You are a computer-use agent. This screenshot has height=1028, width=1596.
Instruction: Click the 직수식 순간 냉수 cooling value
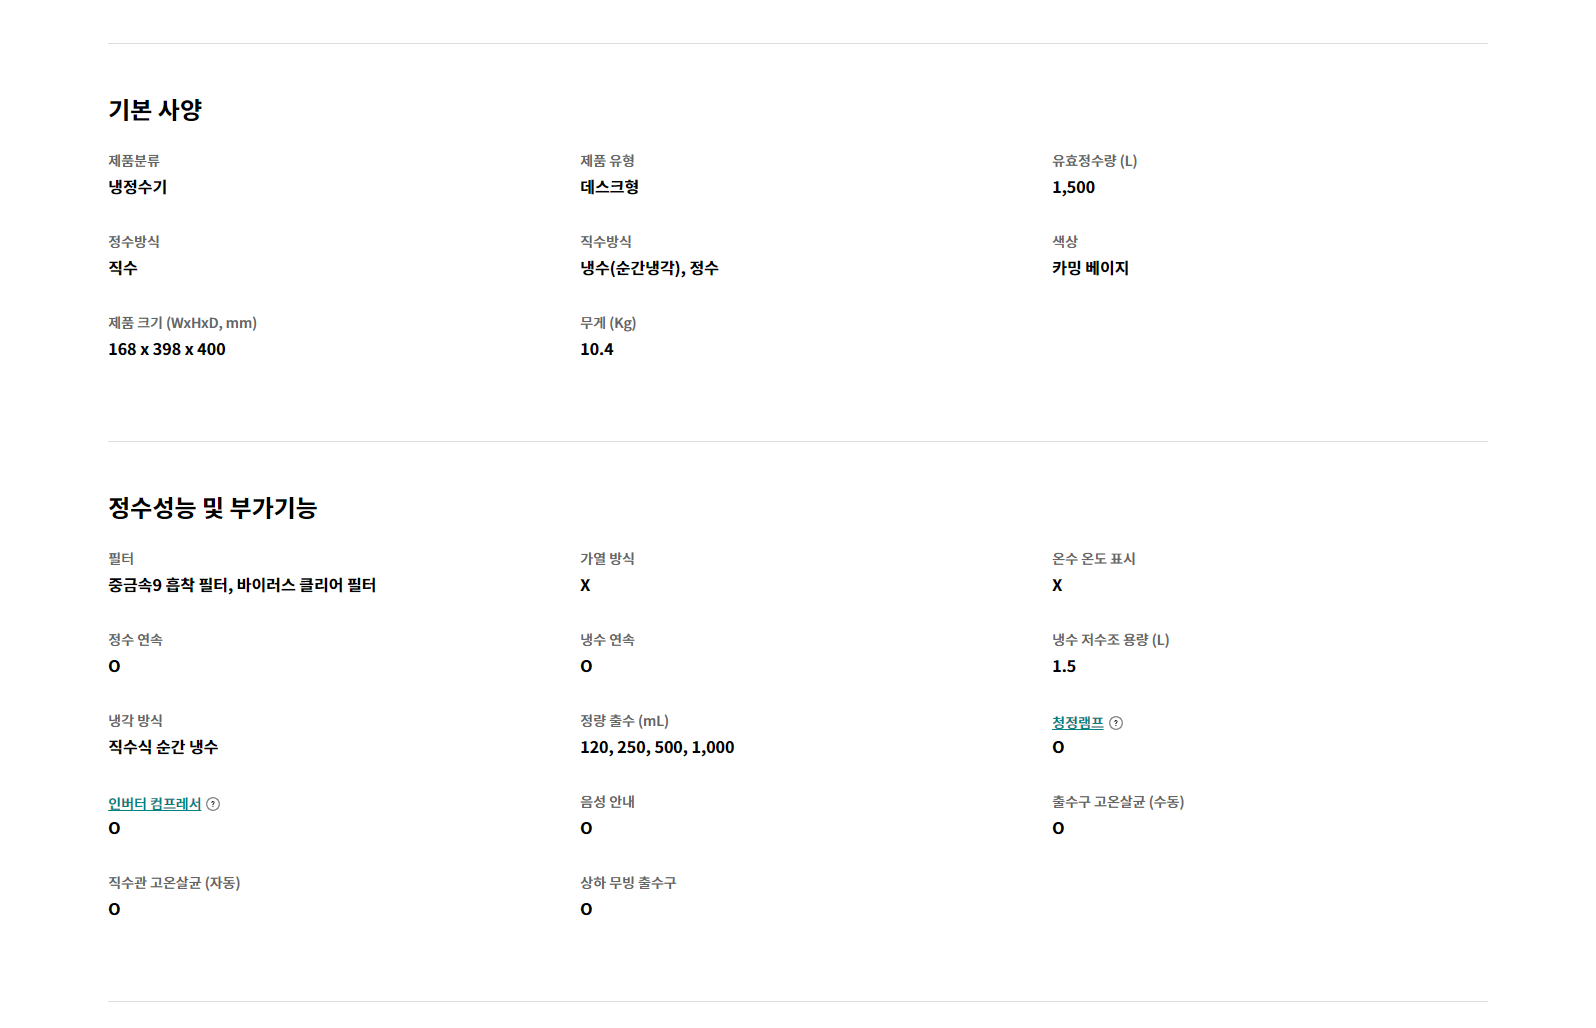tap(163, 747)
